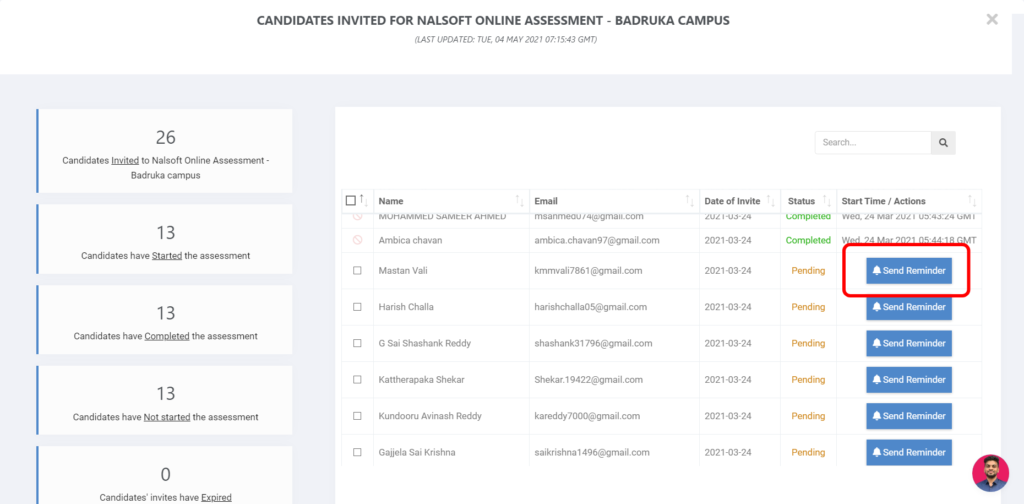
Task: Click Pending status for Mastan Vali
Action: (x=808, y=270)
